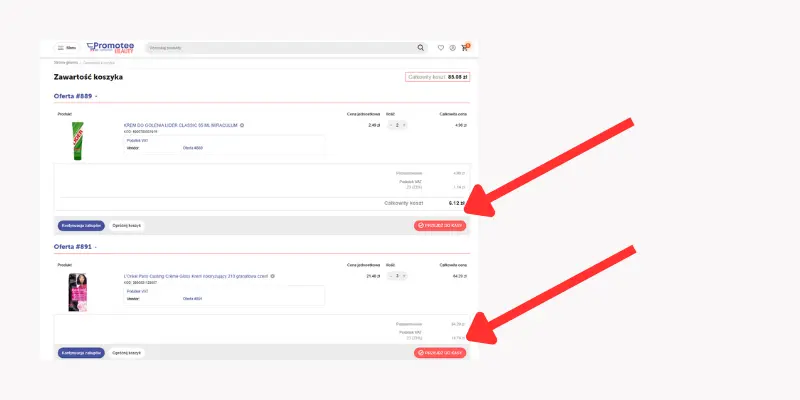Open the wishlist heart icon
This screenshot has width=800, height=400.
point(441,47)
